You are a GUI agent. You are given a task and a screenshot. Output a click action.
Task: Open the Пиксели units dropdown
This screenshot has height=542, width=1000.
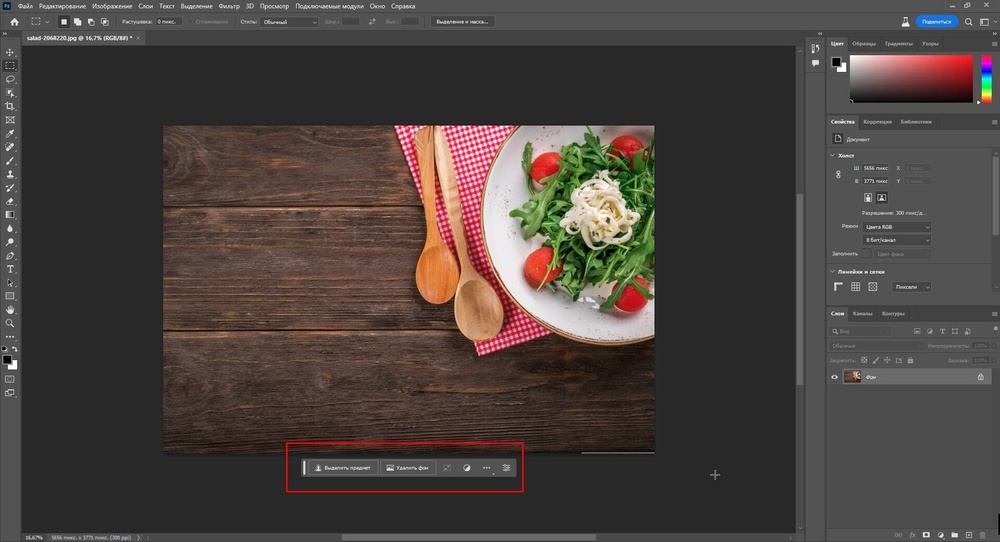[911, 287]
